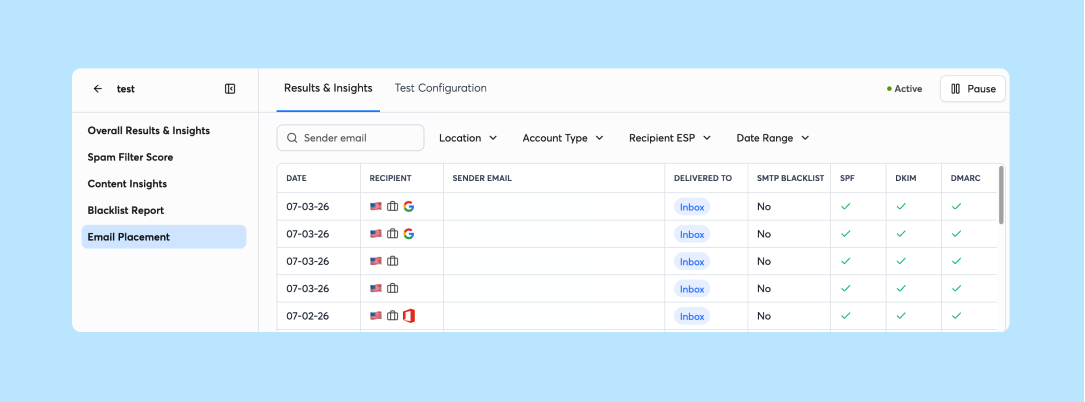Screen dimensions: 1085x402
Task: Focus the Sender email search field
Action: (x=351, y=138)
